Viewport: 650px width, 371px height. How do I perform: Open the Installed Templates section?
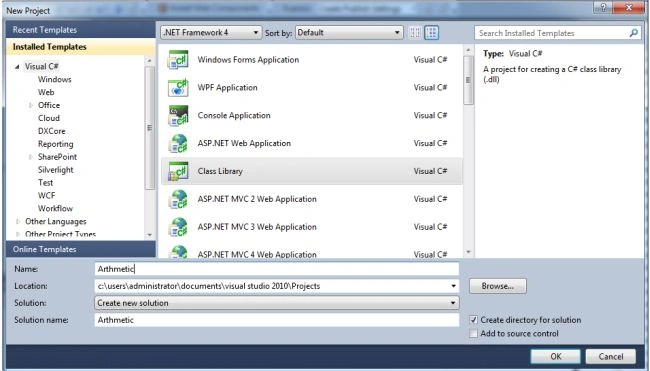81,47
